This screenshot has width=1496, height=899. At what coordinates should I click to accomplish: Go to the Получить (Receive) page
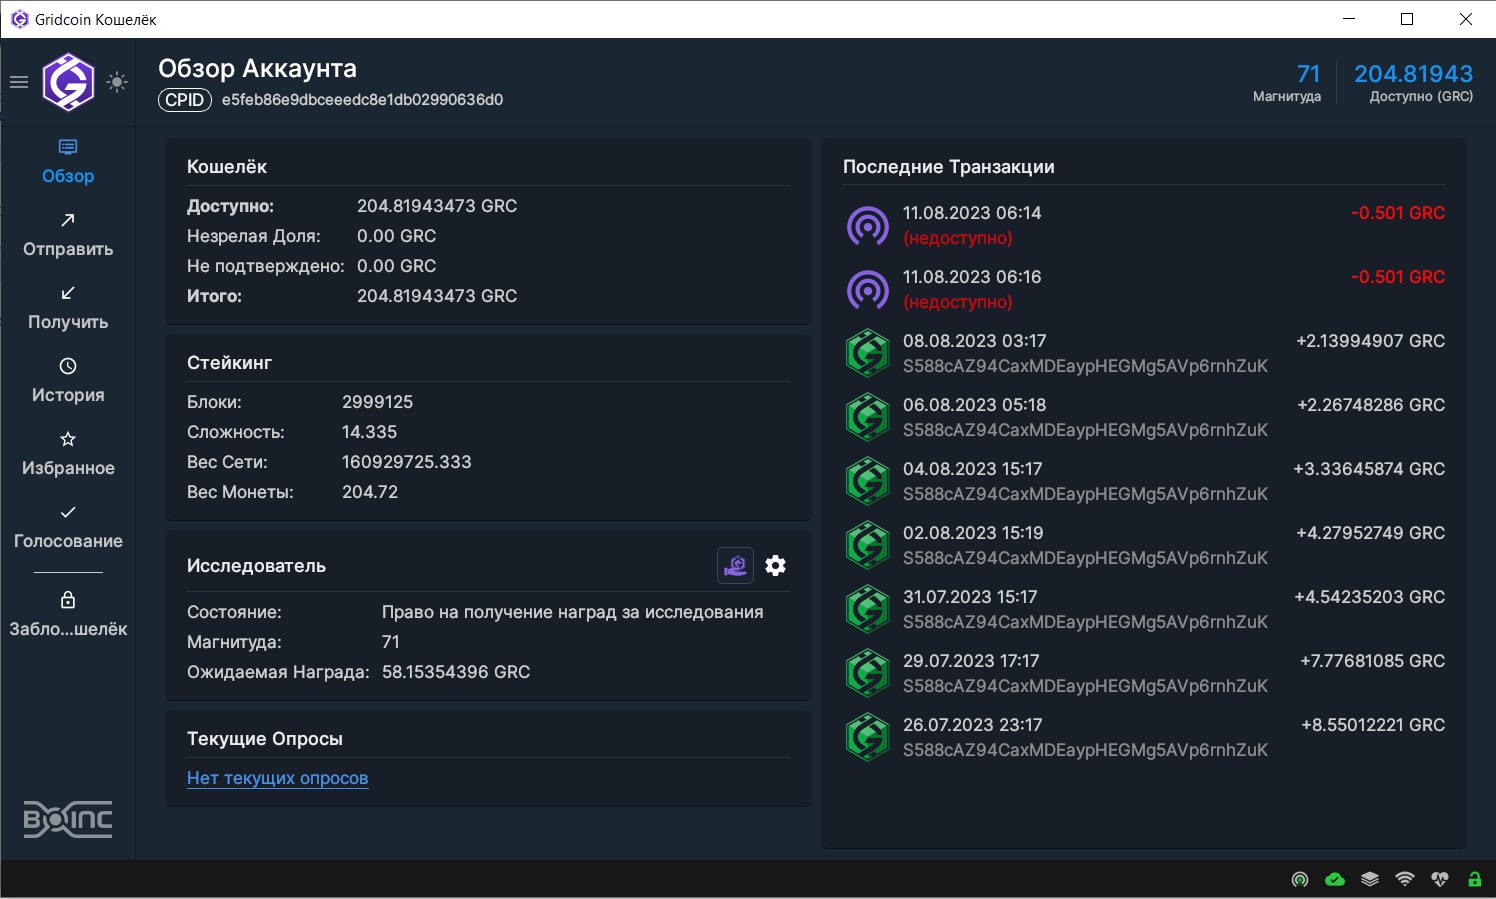coord(68,308)
